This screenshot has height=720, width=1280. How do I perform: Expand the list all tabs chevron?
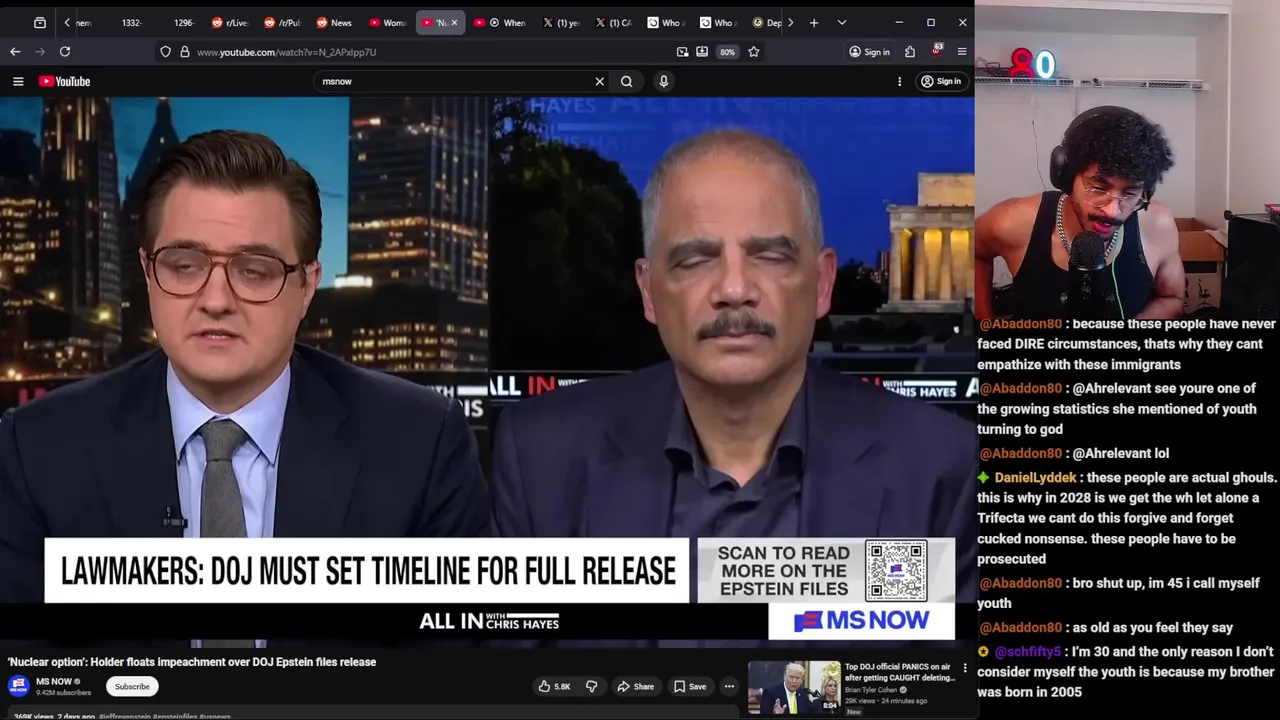tap(842, 22)
